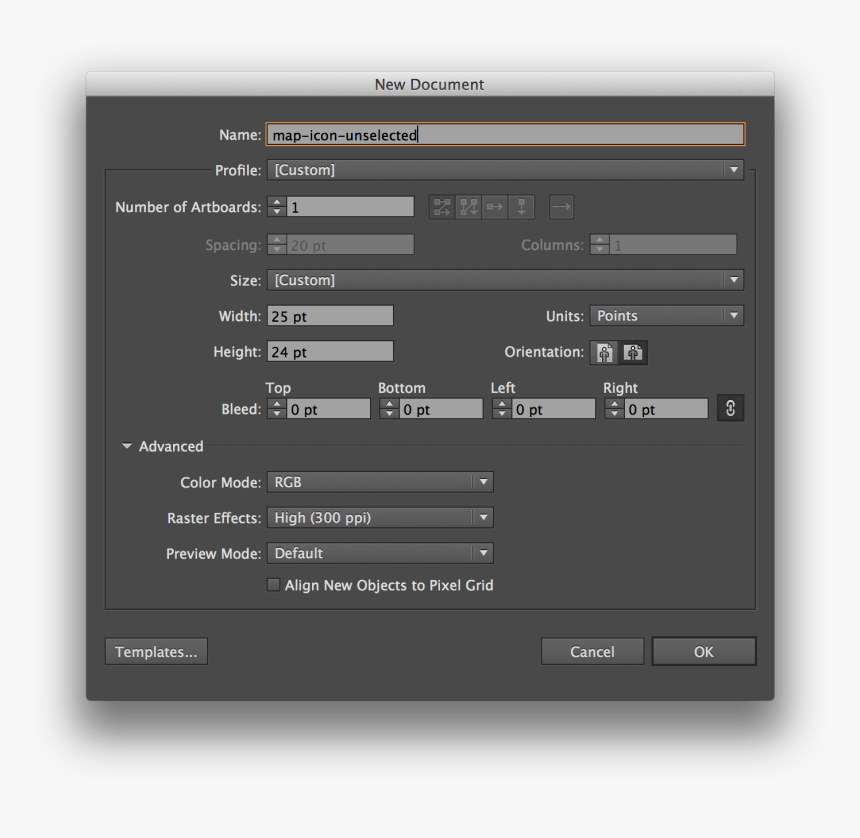Toggle the bleed link chain icon

pos(730,409)
